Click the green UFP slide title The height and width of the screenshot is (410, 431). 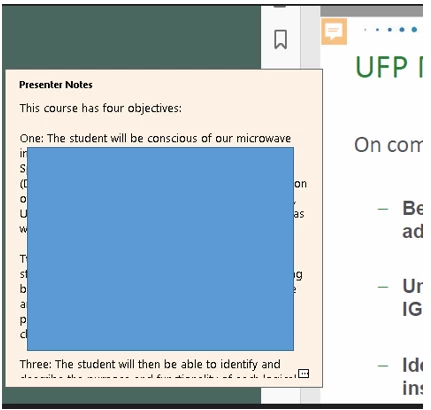pyautogui.click(x=389, y=67)
